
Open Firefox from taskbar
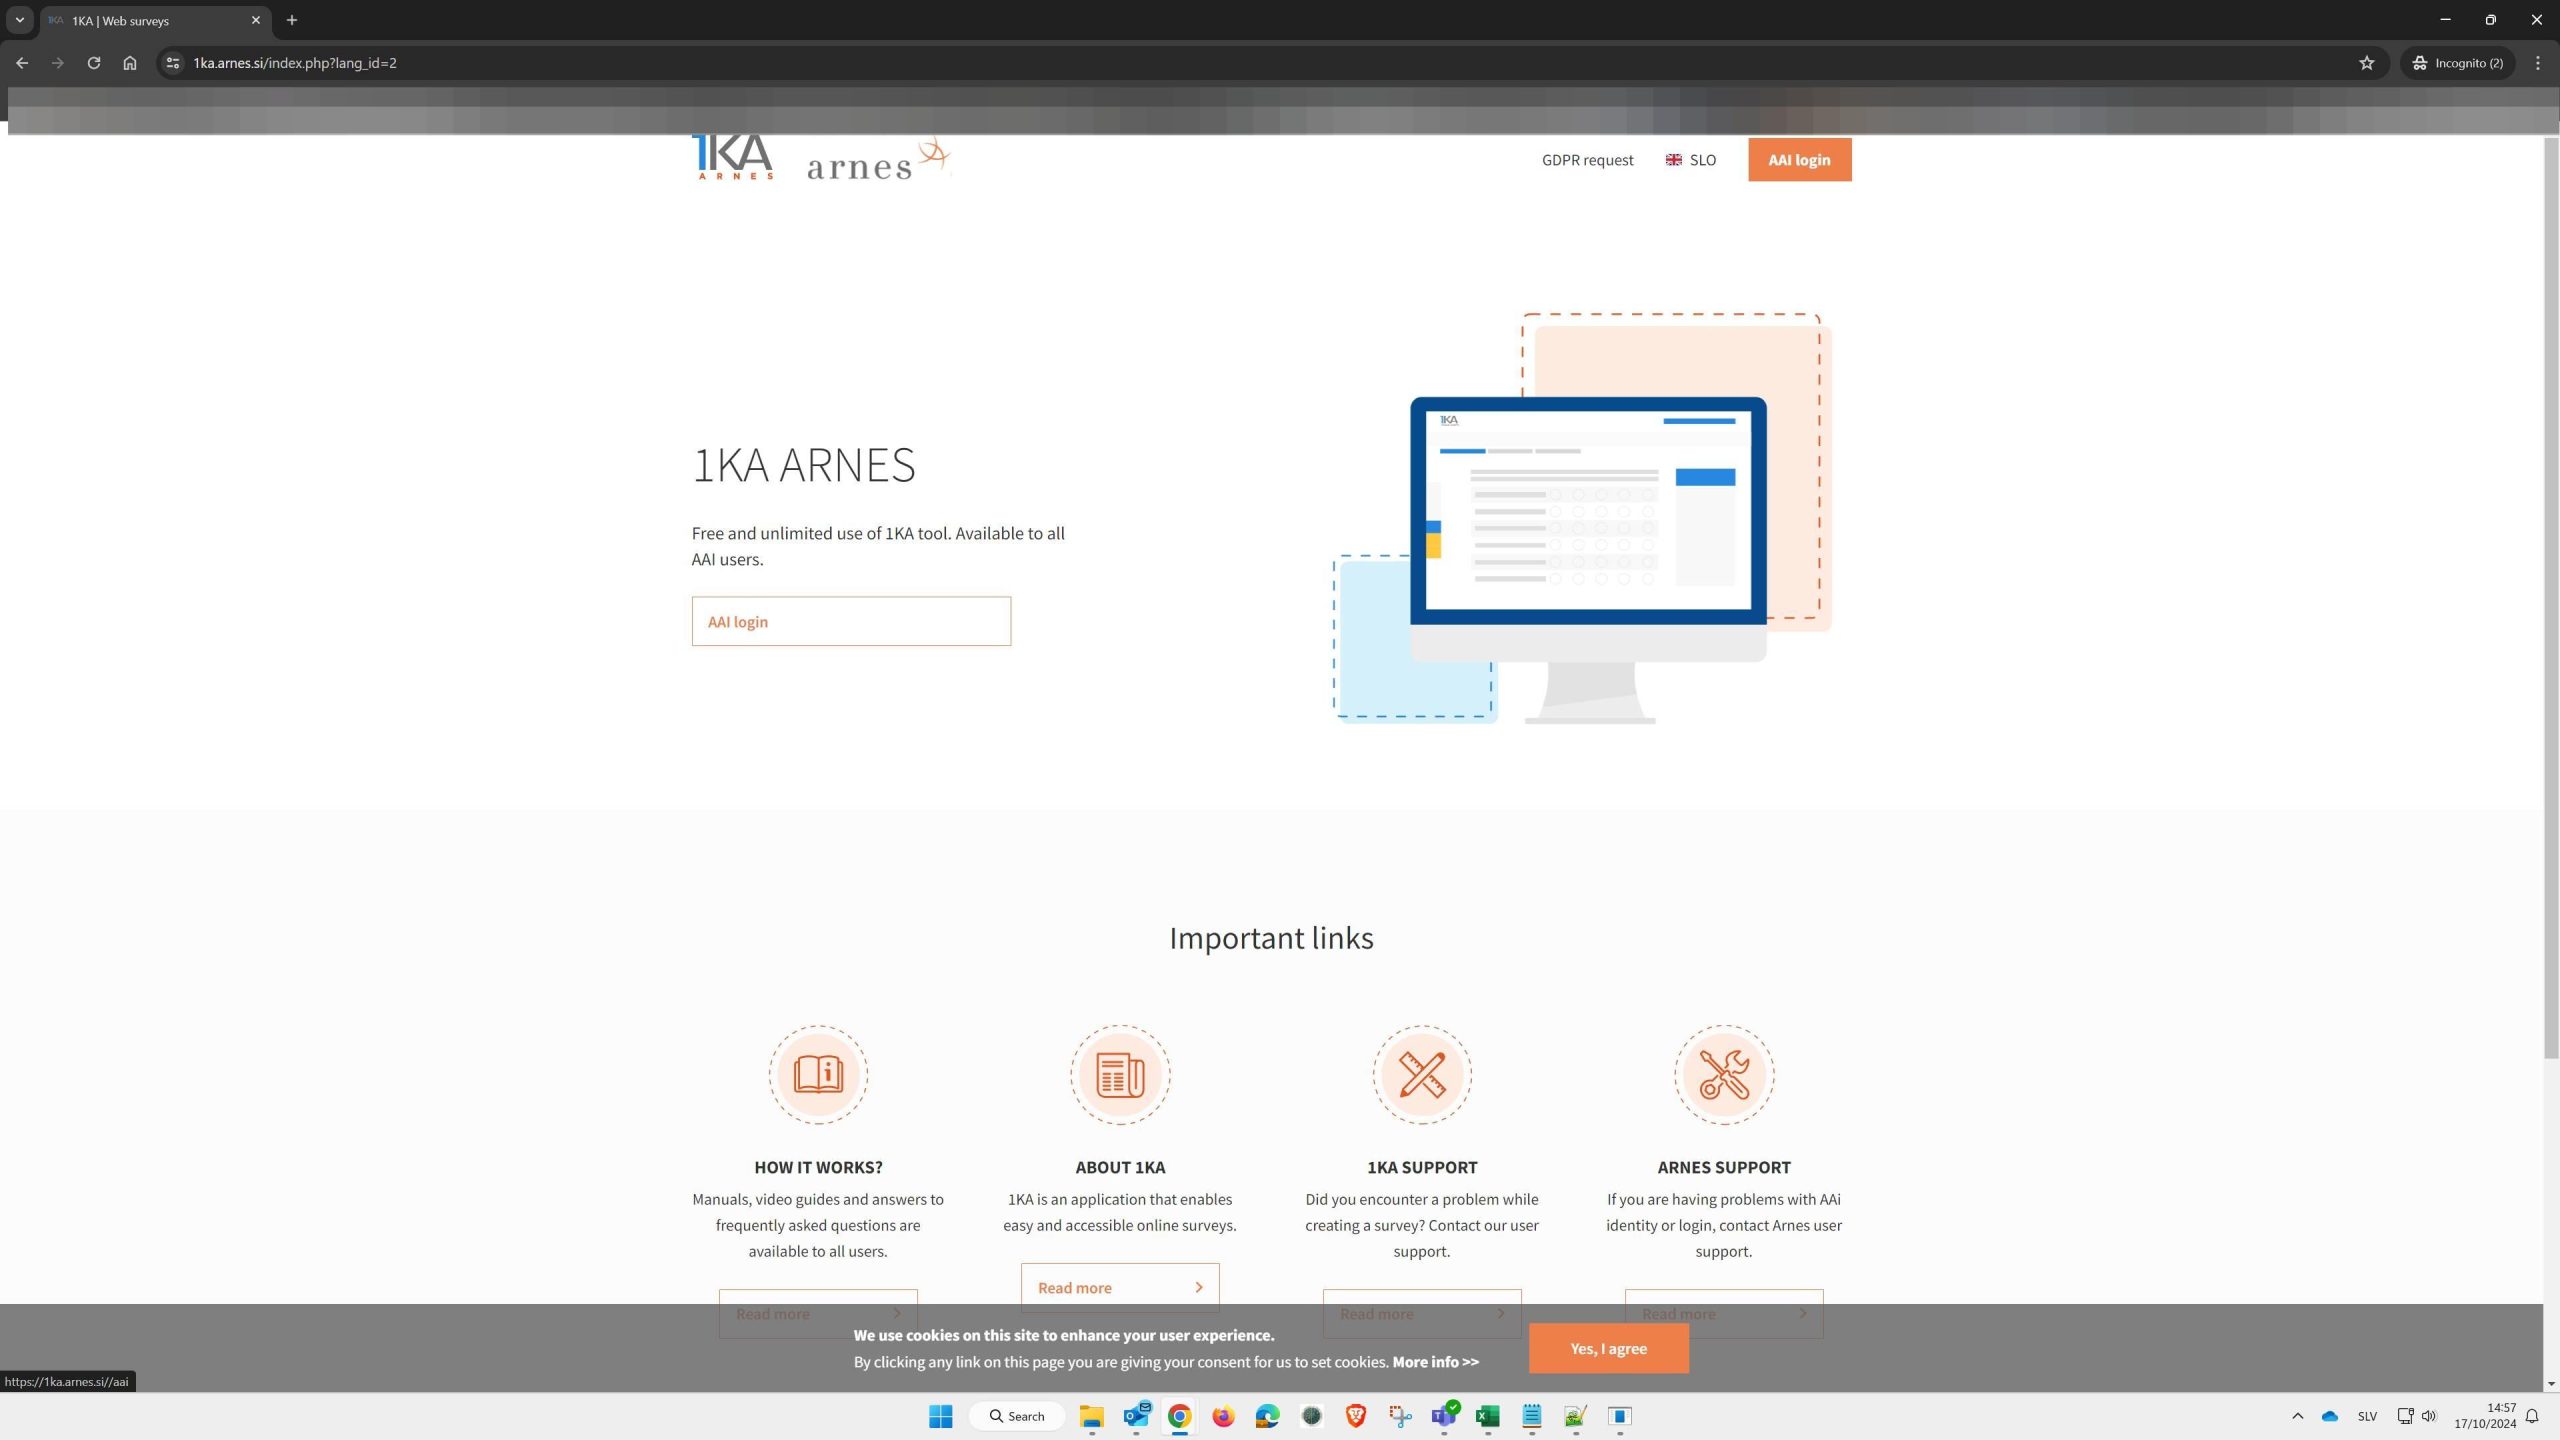[x=1223, y=1416]
